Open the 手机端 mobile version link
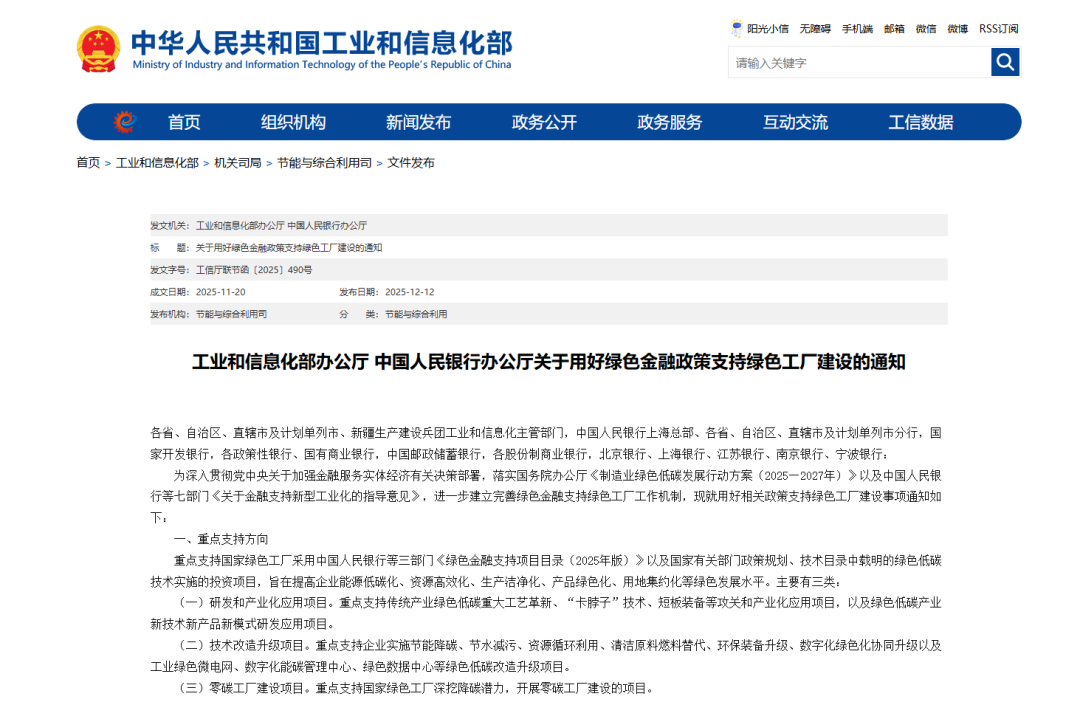Screen dimensions: 1080x702 pyautogui.click(x=857, y=29)
